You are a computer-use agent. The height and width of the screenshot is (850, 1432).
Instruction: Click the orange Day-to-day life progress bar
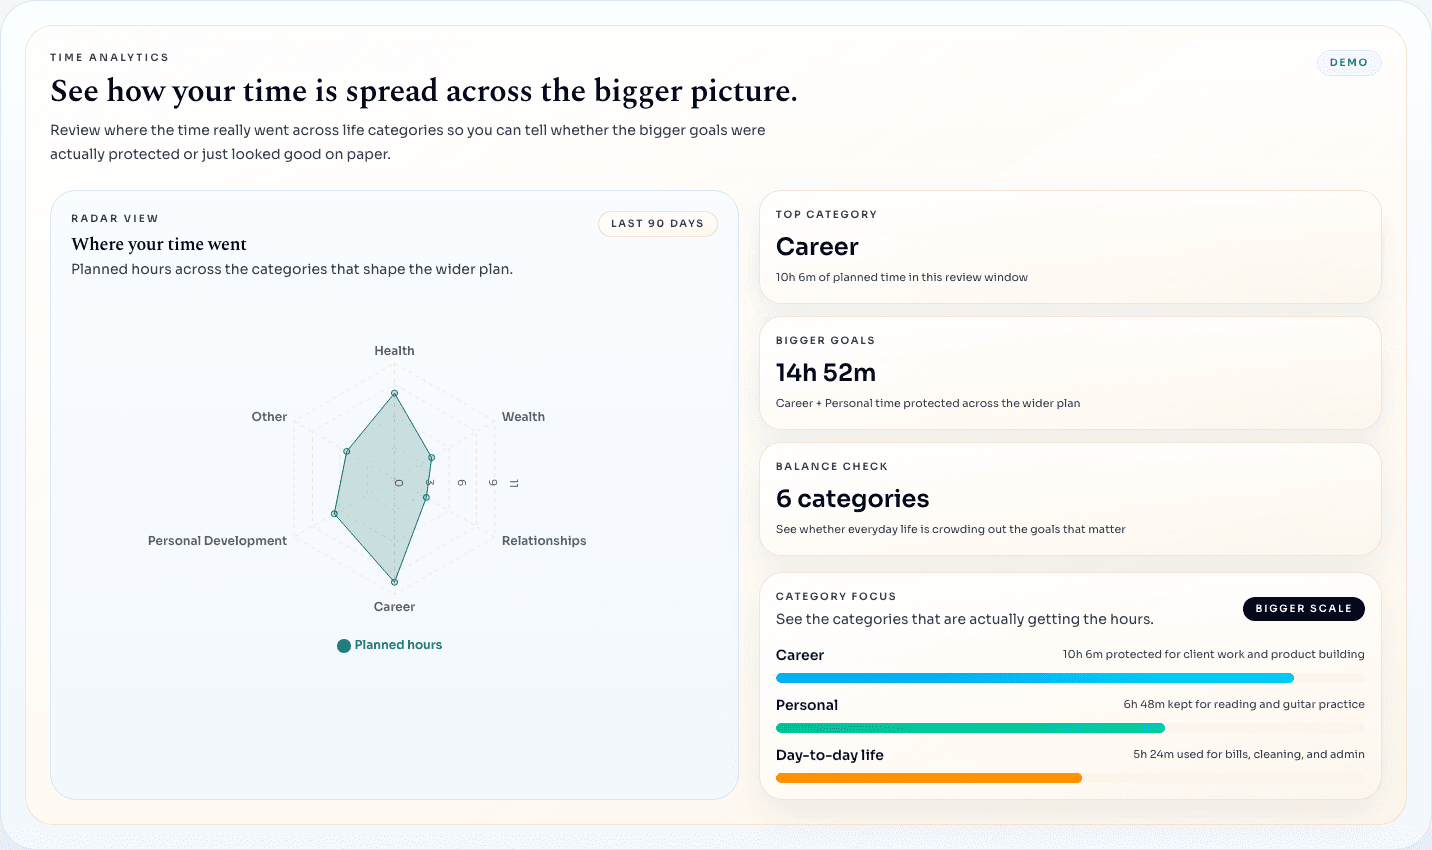[x=928, y=778]
